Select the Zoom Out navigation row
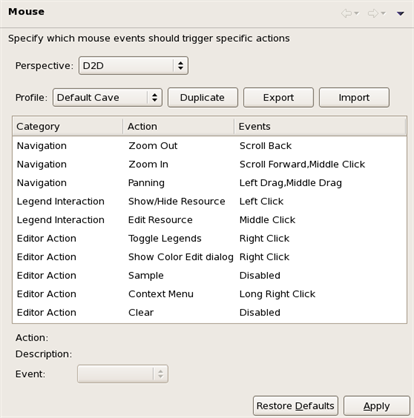 tap(209, 146)
